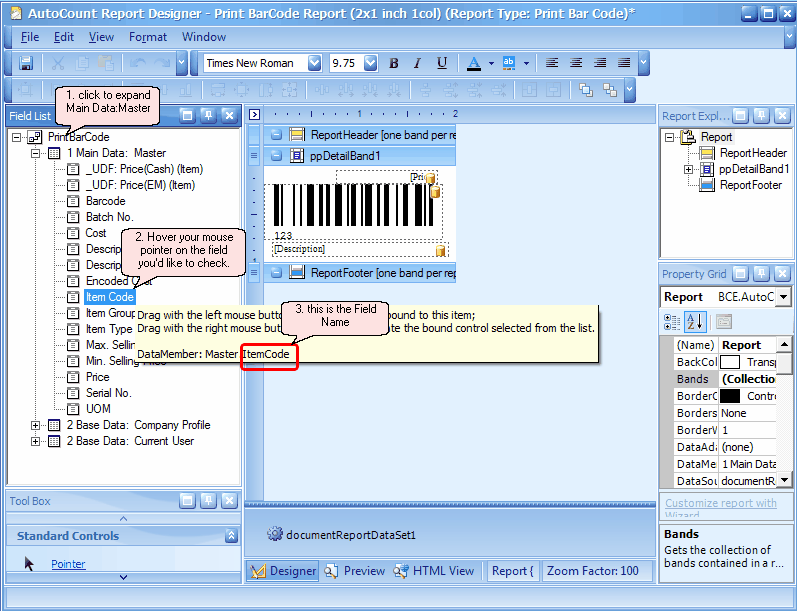Select _UDF: Price(EM) (Item) field
The width and height of the screenshot is (797, 611).
pyautogui.click(x=140, y=185)
